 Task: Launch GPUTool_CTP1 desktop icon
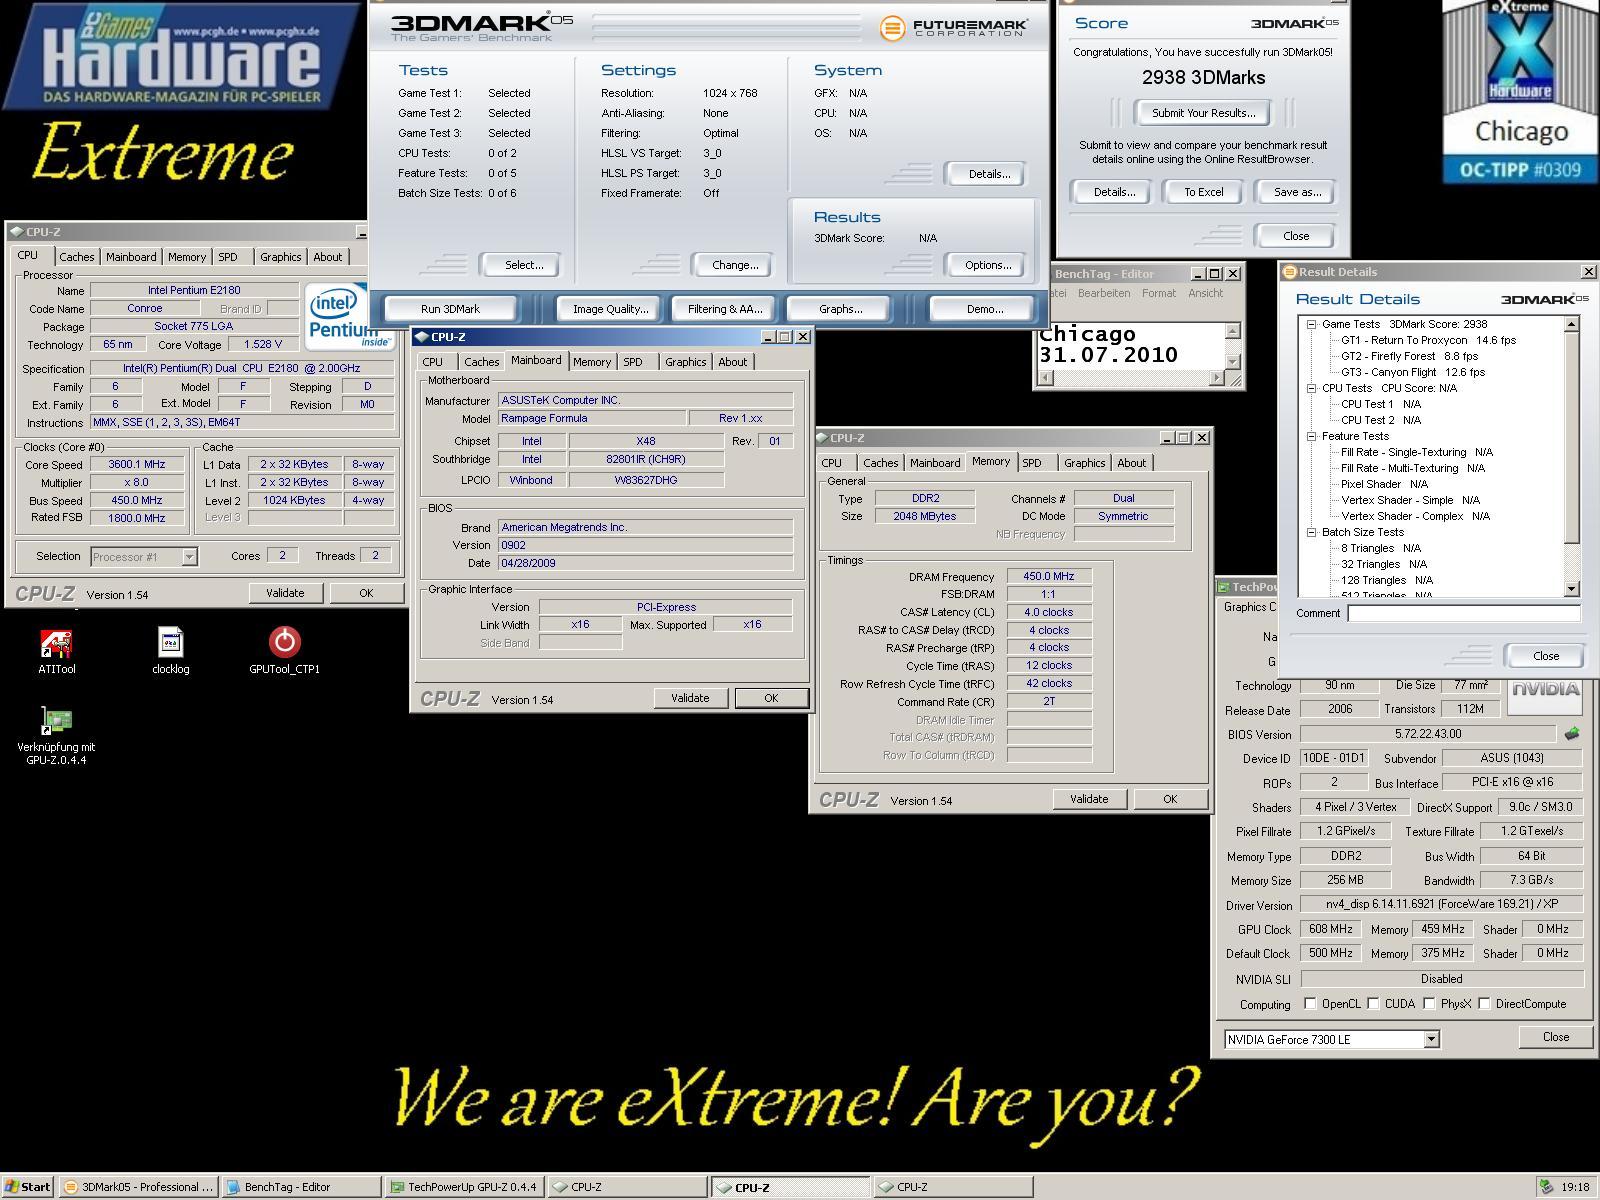click(285, 642)
